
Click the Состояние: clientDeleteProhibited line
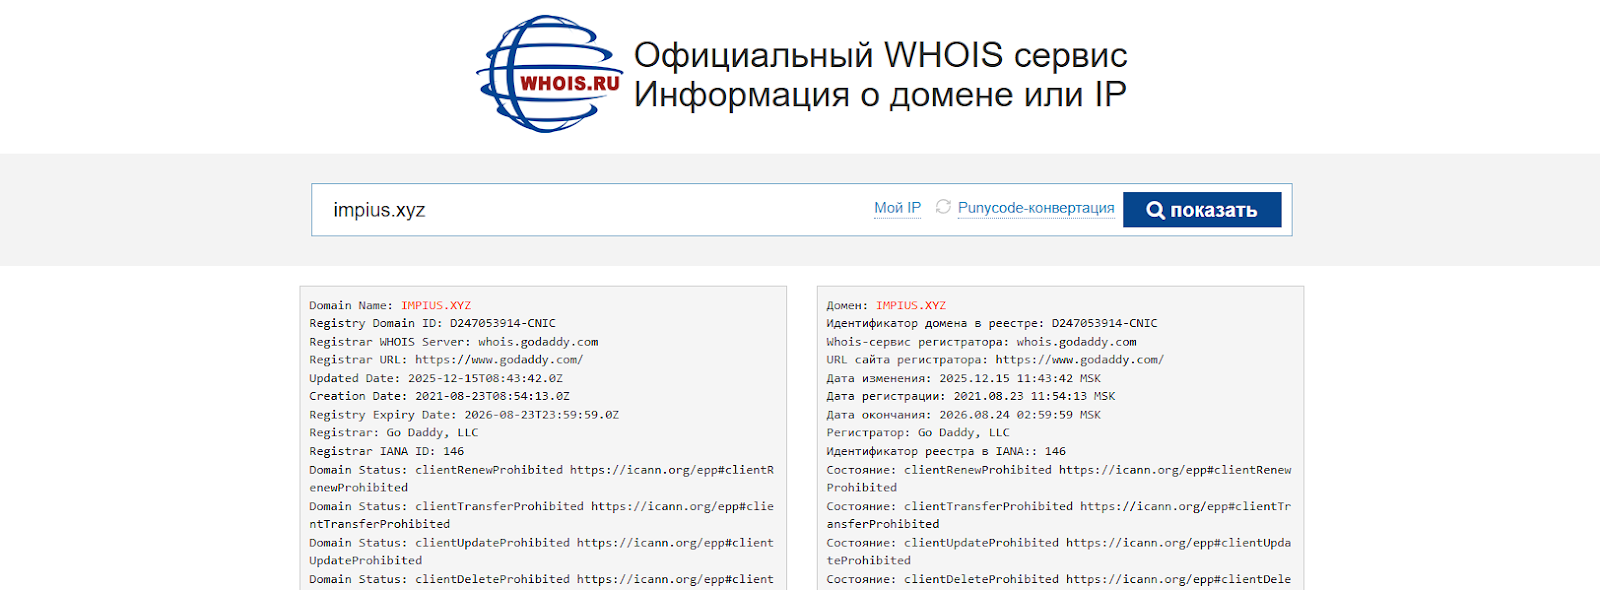(1059, 580)
